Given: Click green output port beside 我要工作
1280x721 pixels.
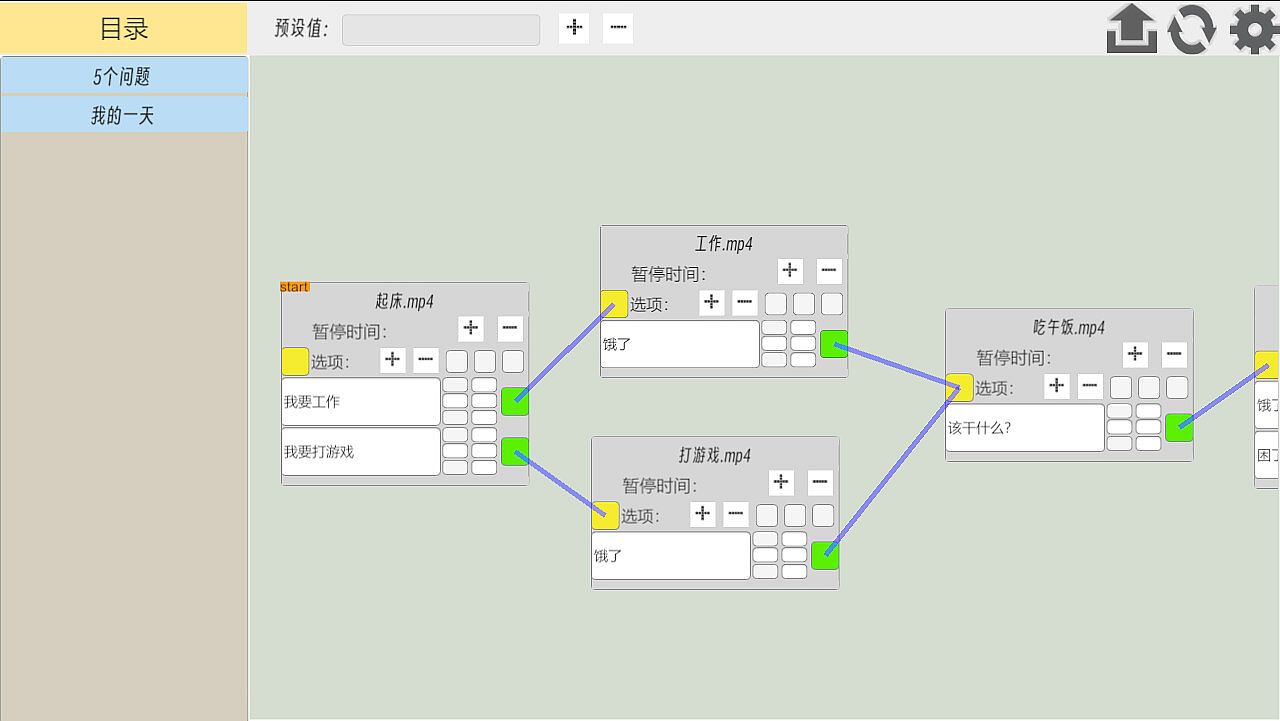Looking at the screenshot, I should 515,401.
